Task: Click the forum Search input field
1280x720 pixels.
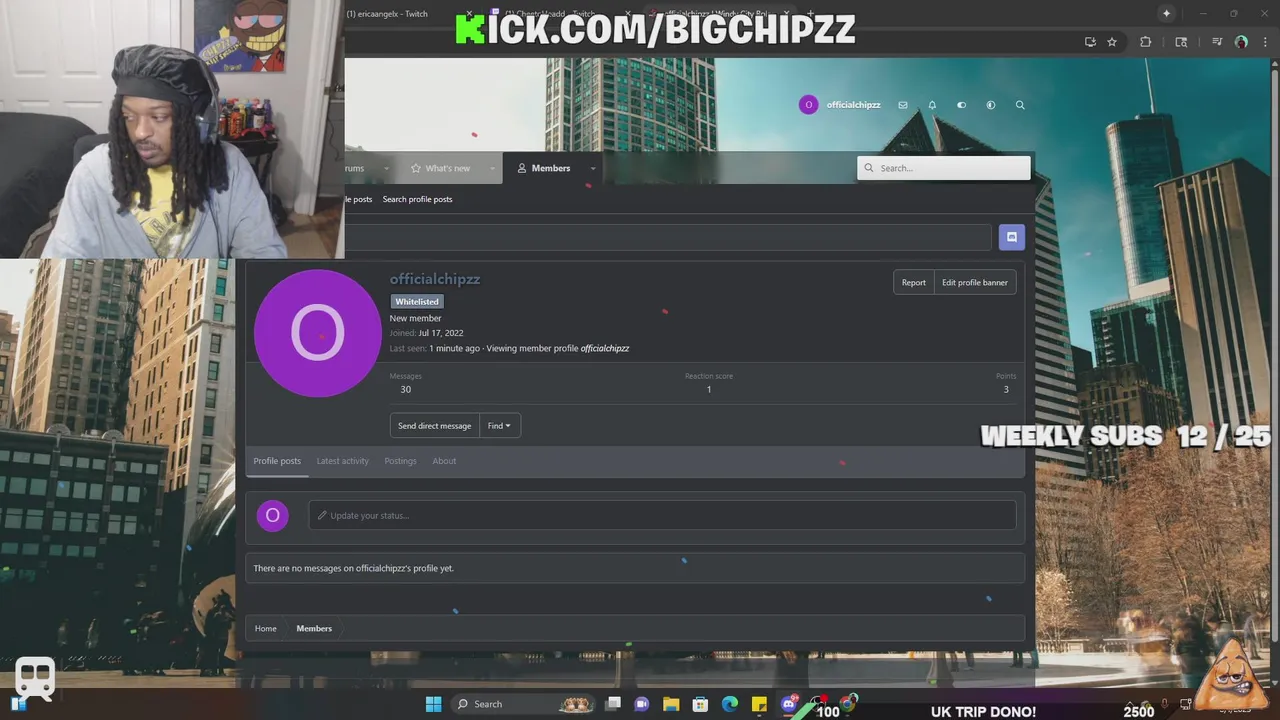Action: coord(944,168)
